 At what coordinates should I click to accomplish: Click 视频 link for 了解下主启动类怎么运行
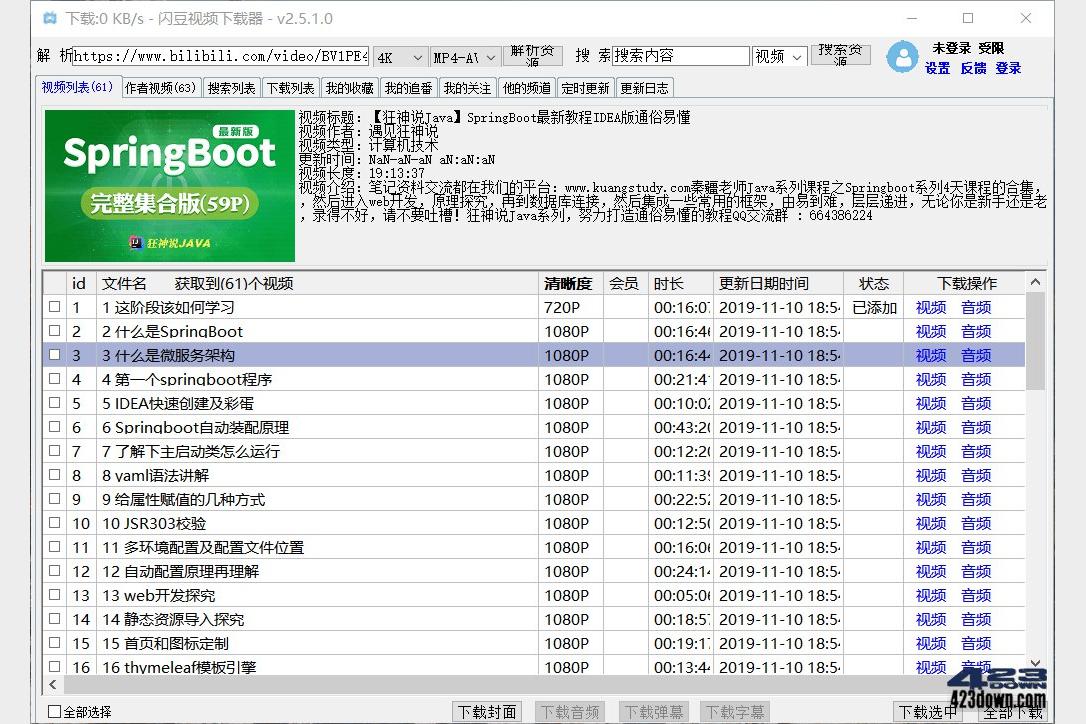tap(931, 451)
